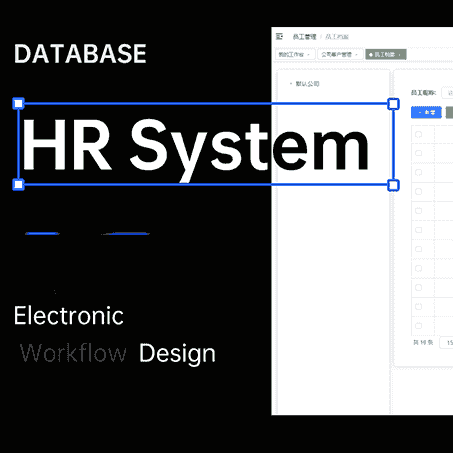Tick the second row checkbox in the table
Viewport: 453px width, 453px height.
click(418, 172)
